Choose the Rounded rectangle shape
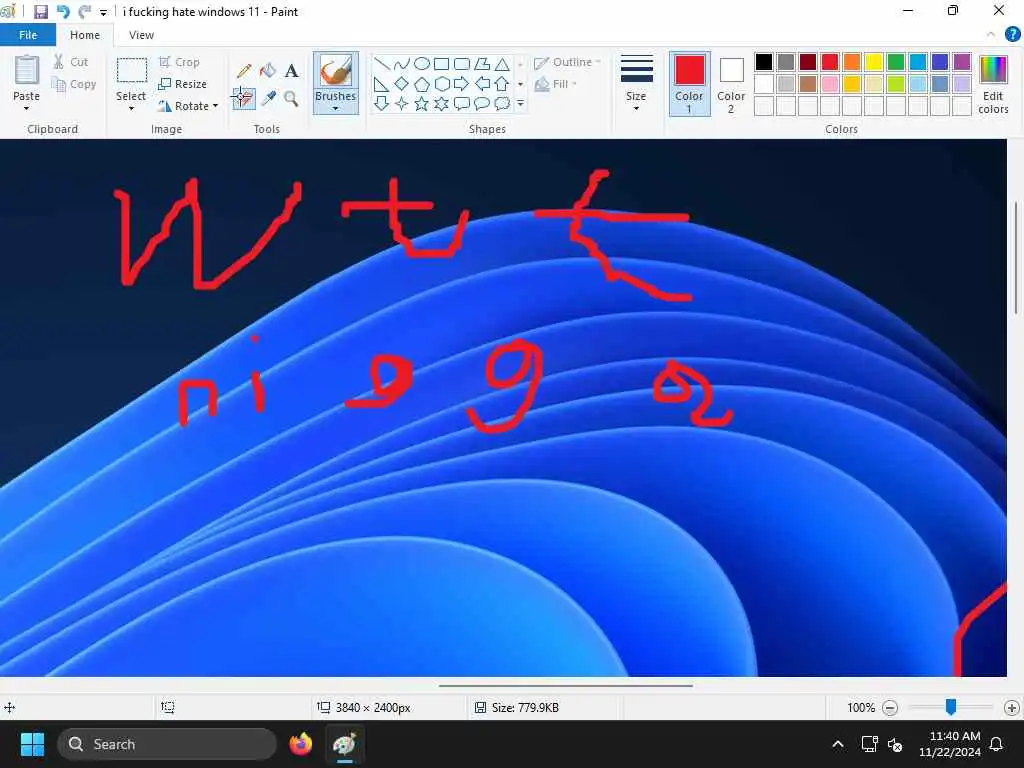This screenshot has height=768, width=1024. coord(462,64)
